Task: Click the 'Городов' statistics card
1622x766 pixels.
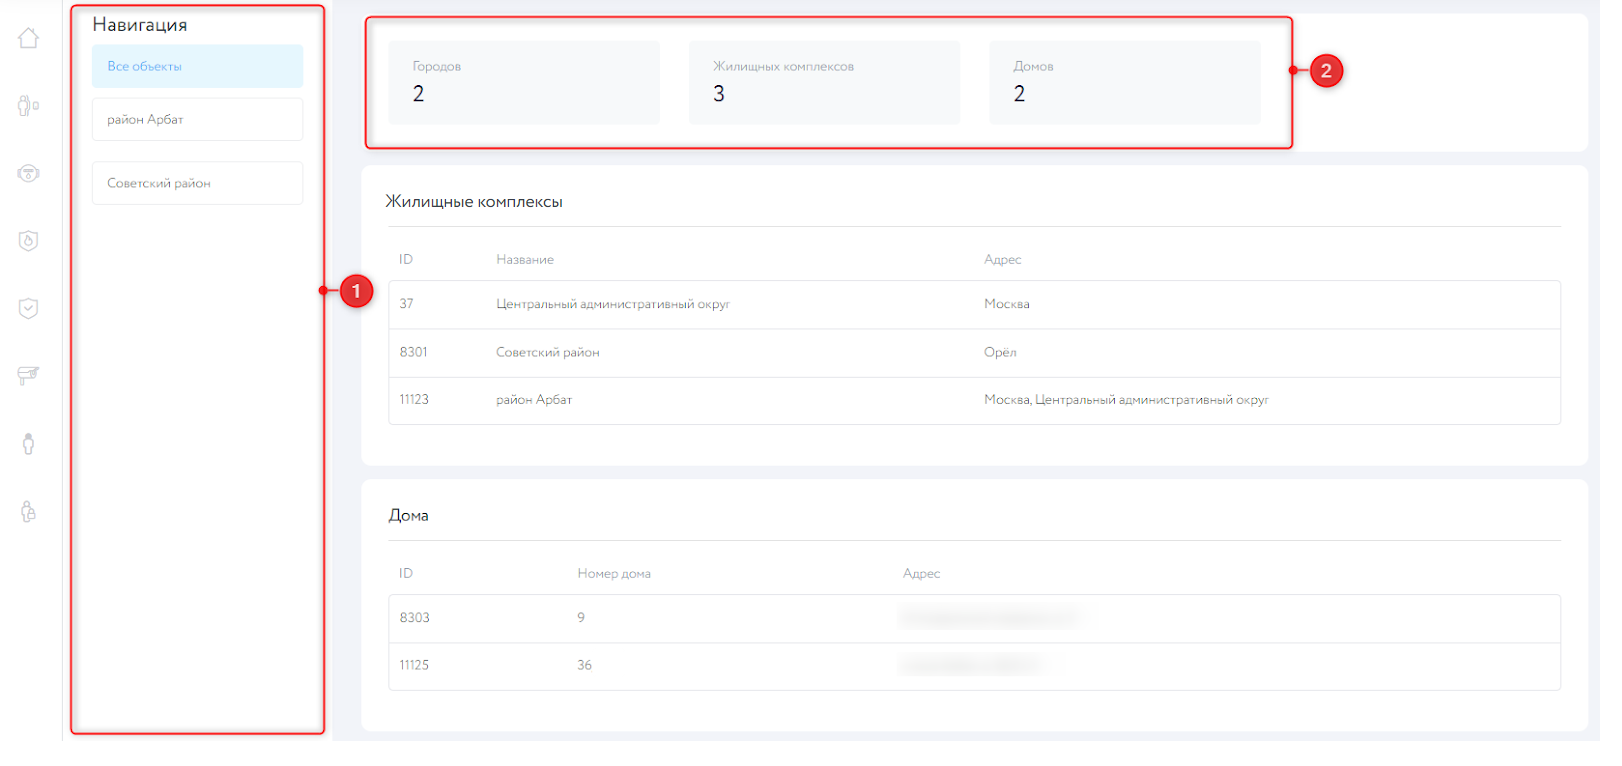Action: [524, 83]
